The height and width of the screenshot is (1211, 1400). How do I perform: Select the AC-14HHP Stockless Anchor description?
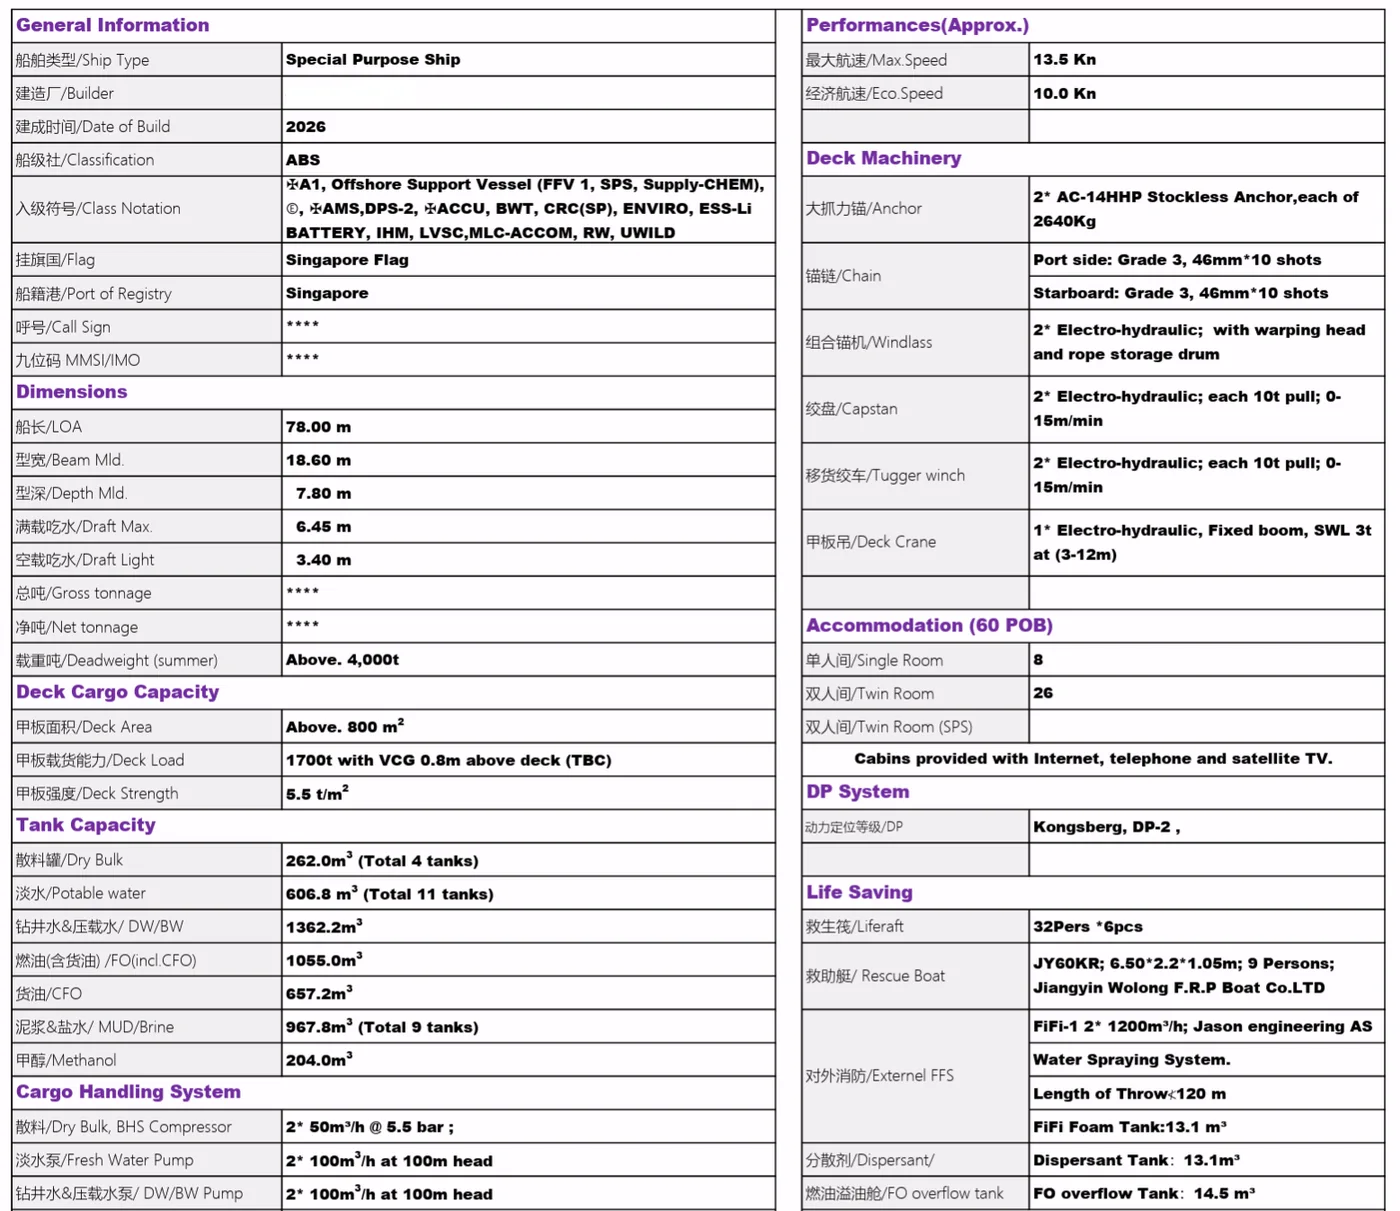tap(1195, 209)
